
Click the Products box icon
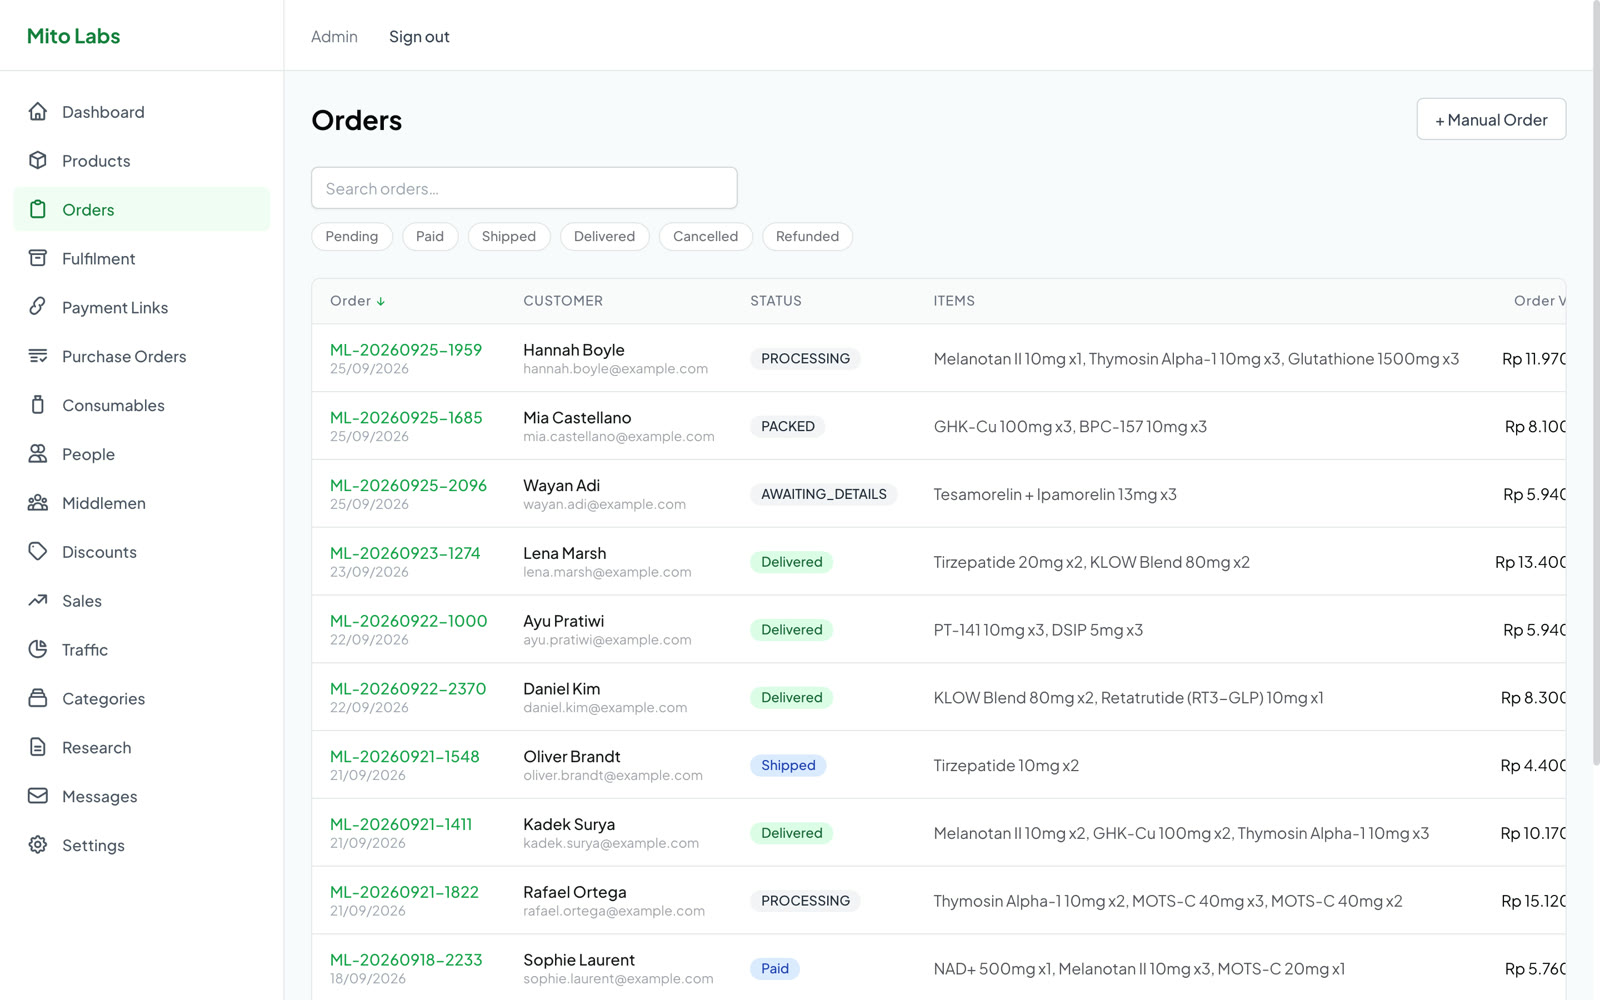pos(38,161)
